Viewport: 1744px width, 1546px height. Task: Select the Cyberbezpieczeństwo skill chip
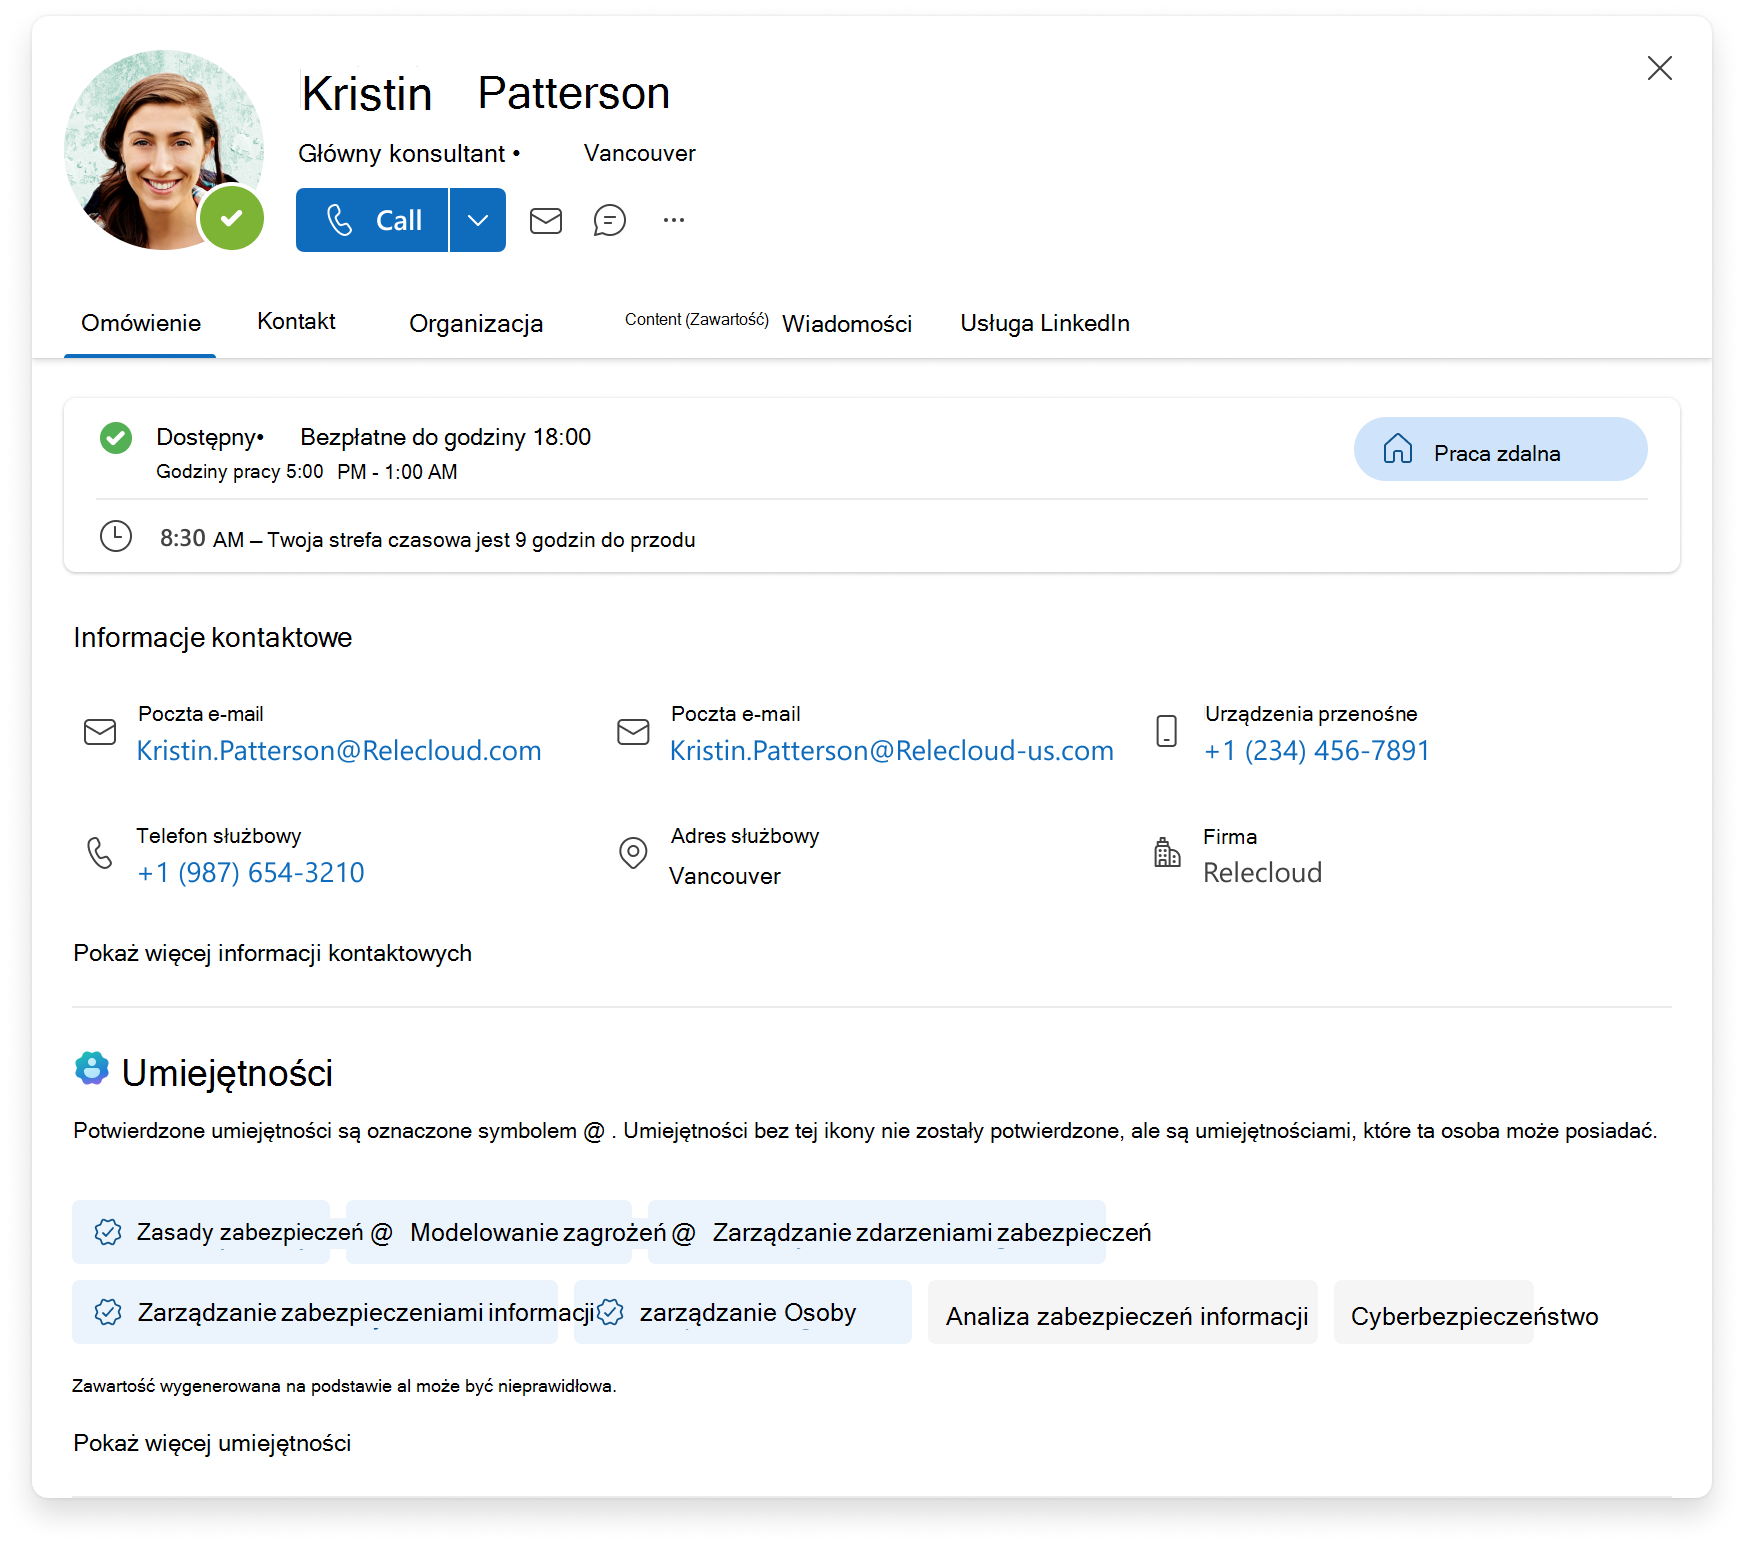click(1434, 1312)
